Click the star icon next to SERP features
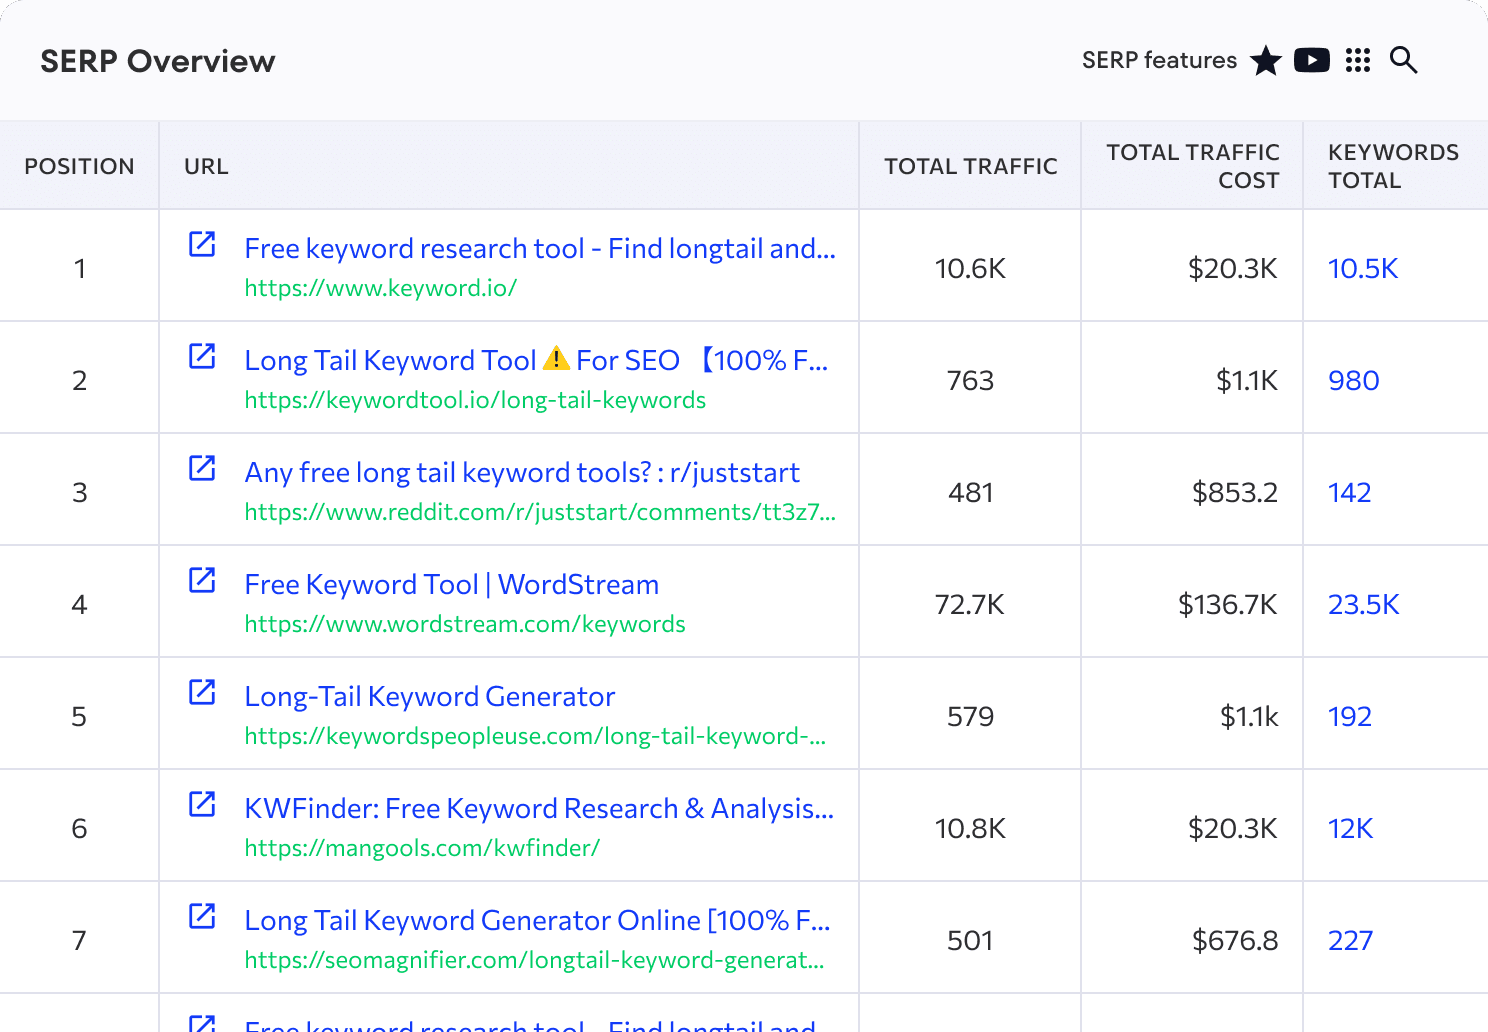The height and width of the screenshot is (1032, 1488). click(1266, 60)
